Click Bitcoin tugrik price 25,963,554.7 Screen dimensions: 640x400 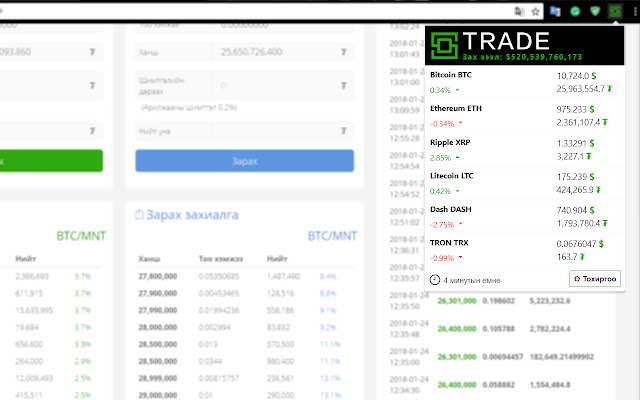tap(584, 89)
